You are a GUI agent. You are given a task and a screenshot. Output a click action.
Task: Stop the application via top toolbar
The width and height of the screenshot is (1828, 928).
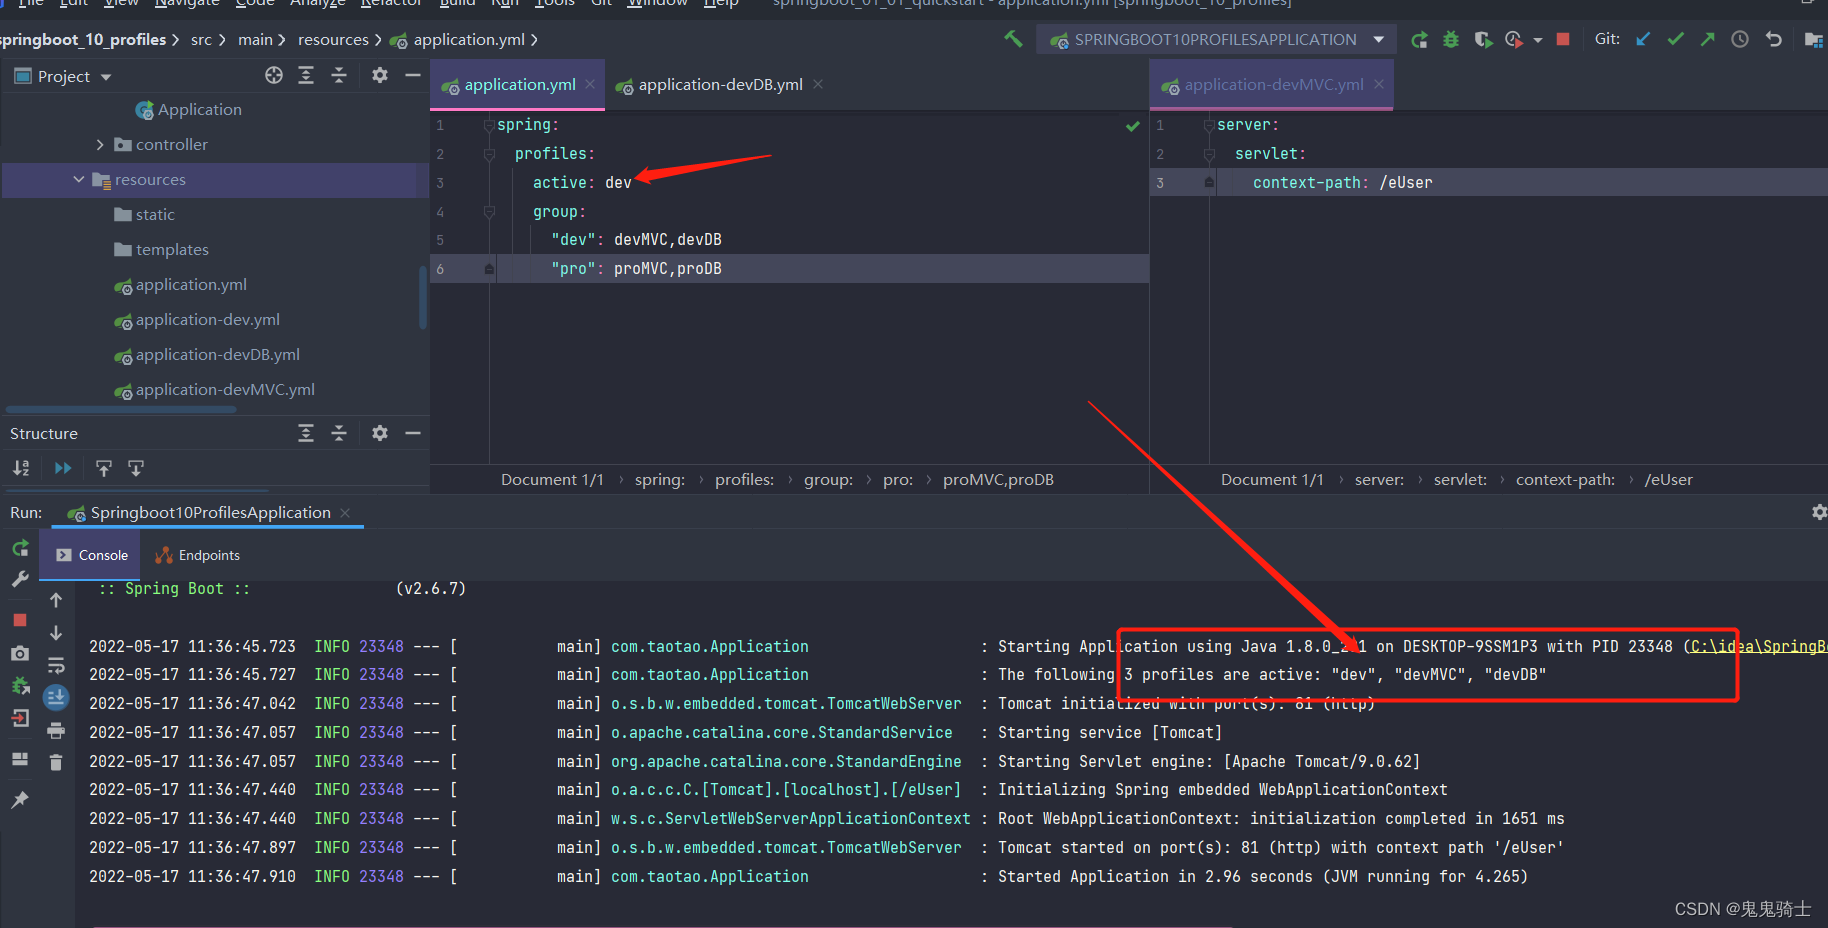pos(1563,40)
